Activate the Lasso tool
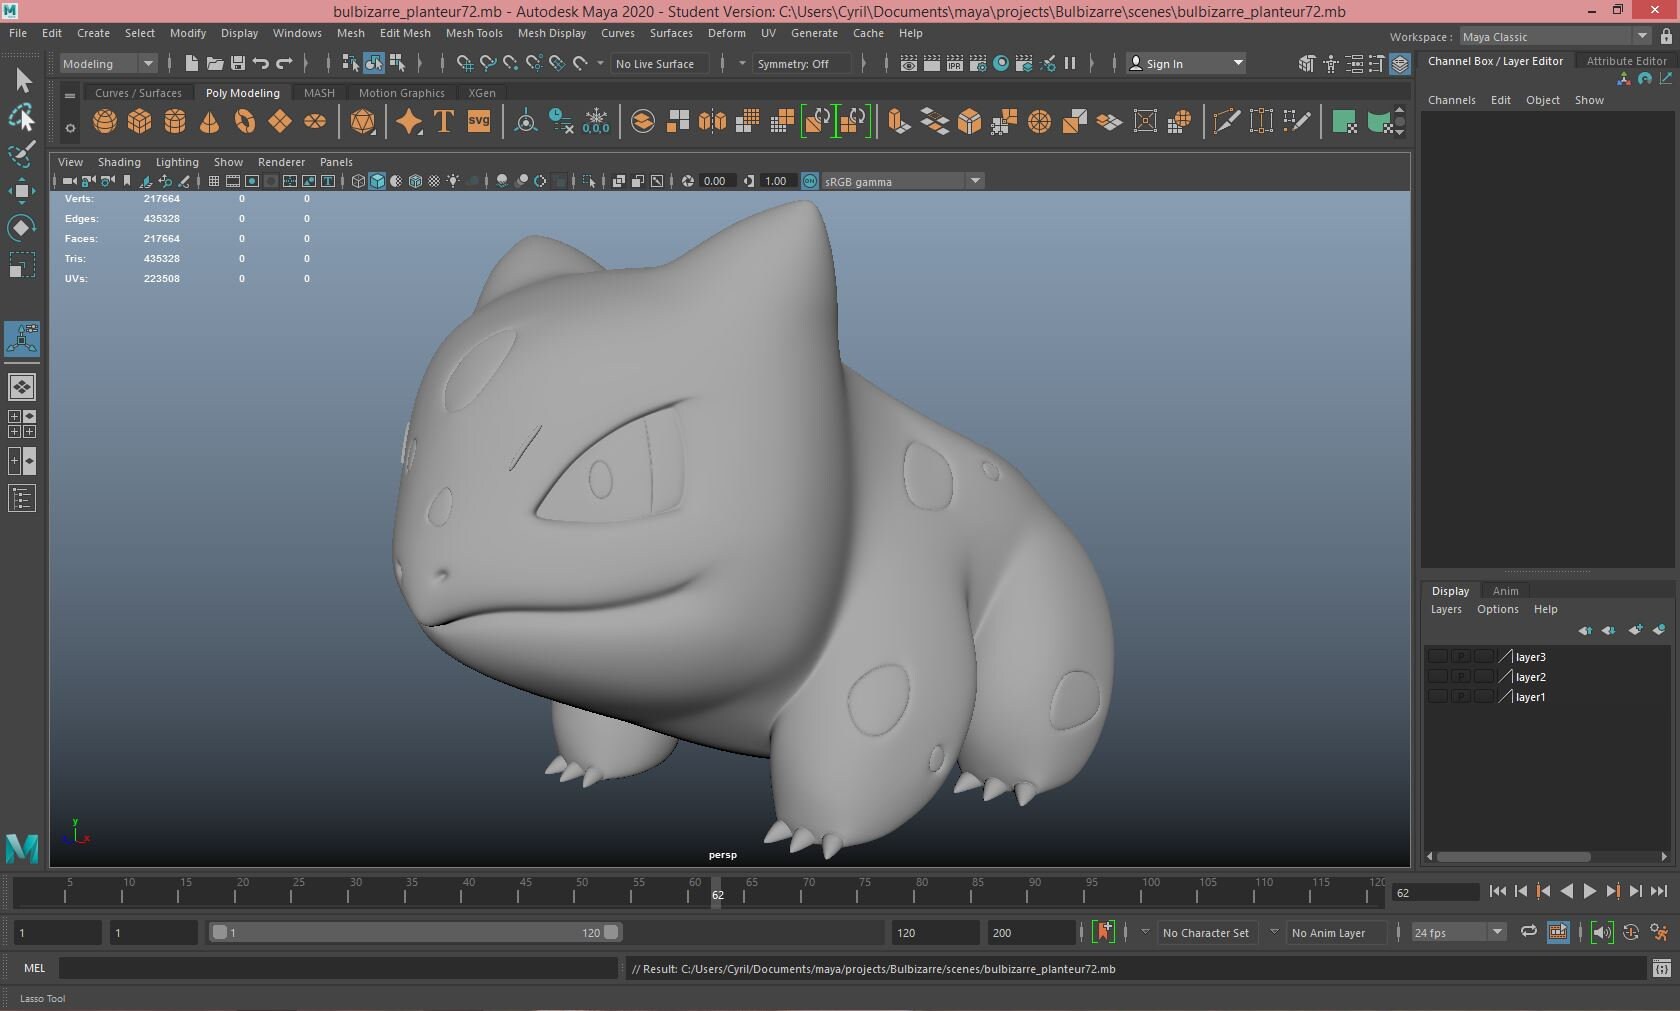Image resolution: width=1680 pixels, height=1011 pixels. click(22, 117)
